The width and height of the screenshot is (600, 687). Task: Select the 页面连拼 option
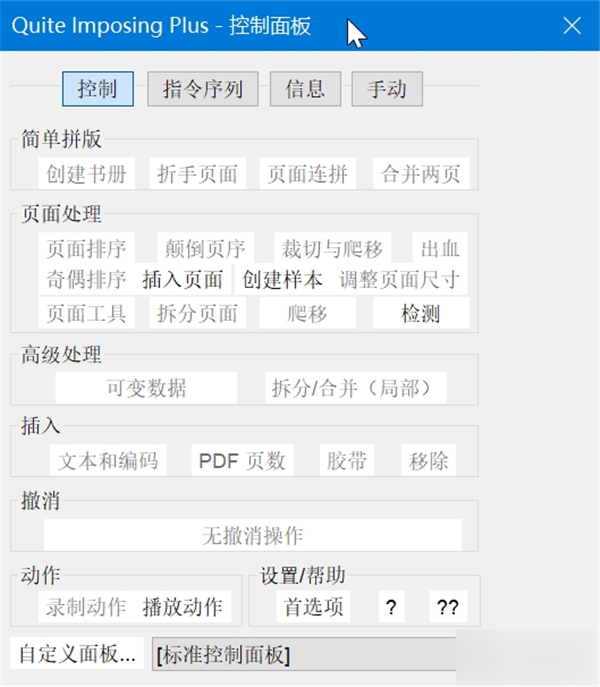308,174
